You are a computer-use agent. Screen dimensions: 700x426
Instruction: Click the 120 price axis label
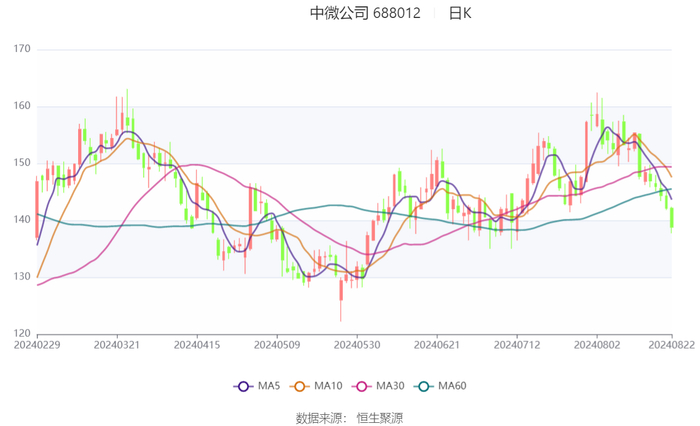pos(22,334)
